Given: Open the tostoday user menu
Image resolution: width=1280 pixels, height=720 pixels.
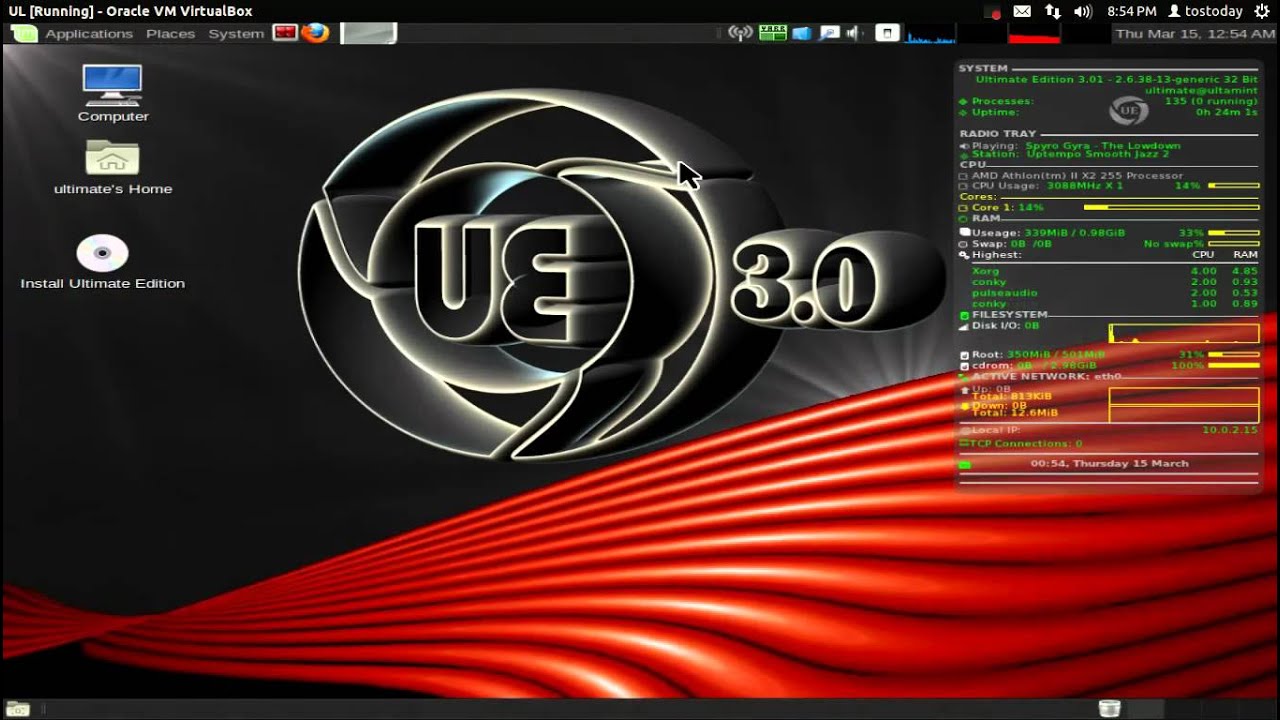Looking at the screenshot, I should [1205, 11].
